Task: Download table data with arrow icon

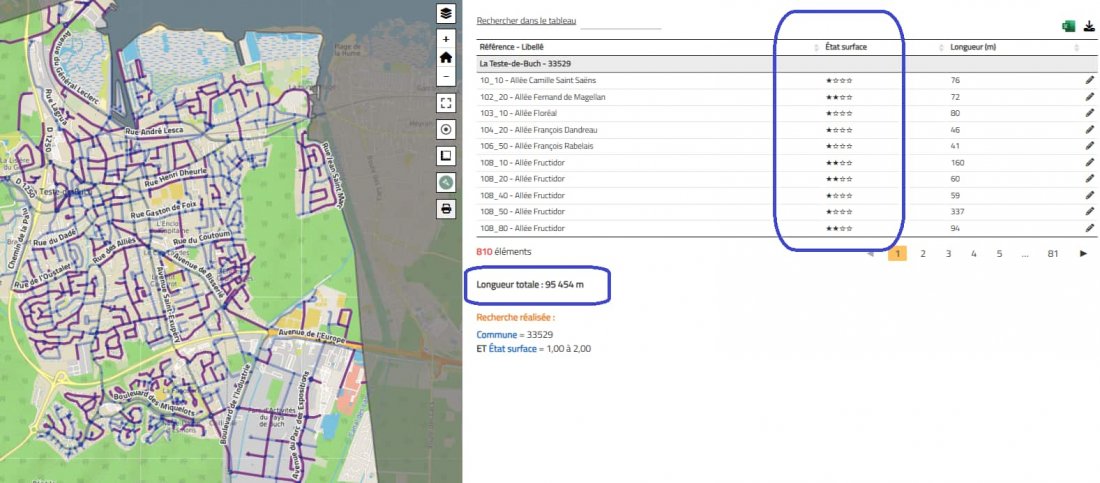Action: click(x=1089, y=27)
